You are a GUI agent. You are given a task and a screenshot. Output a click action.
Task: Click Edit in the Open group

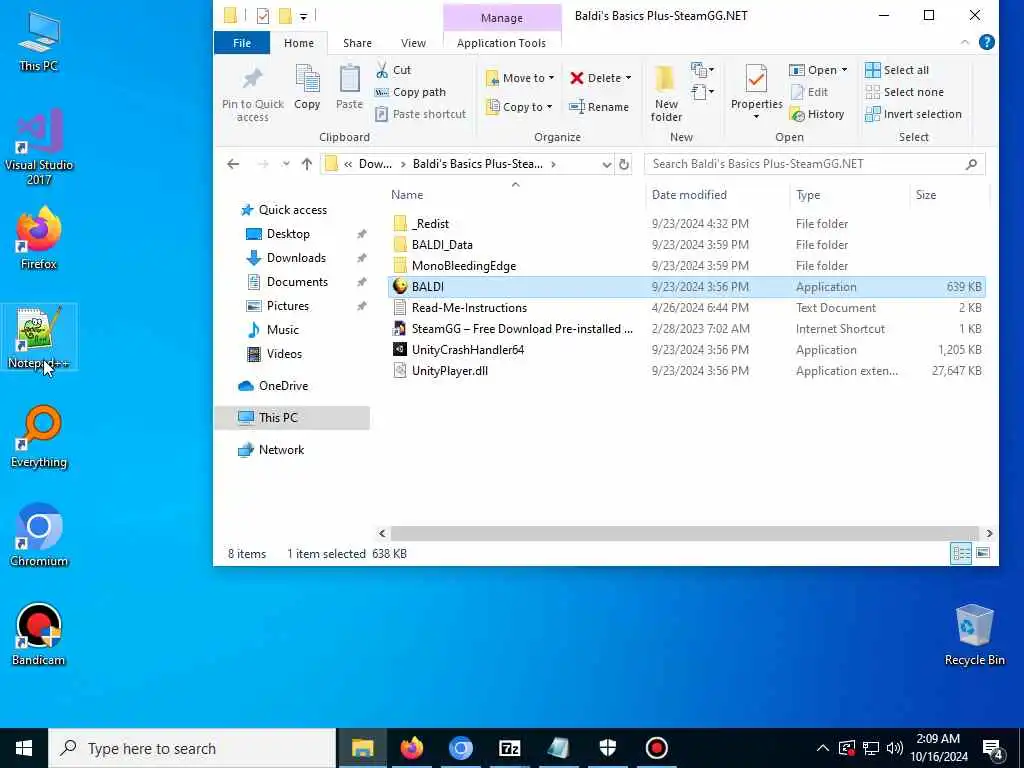click(x=809, y=92)
